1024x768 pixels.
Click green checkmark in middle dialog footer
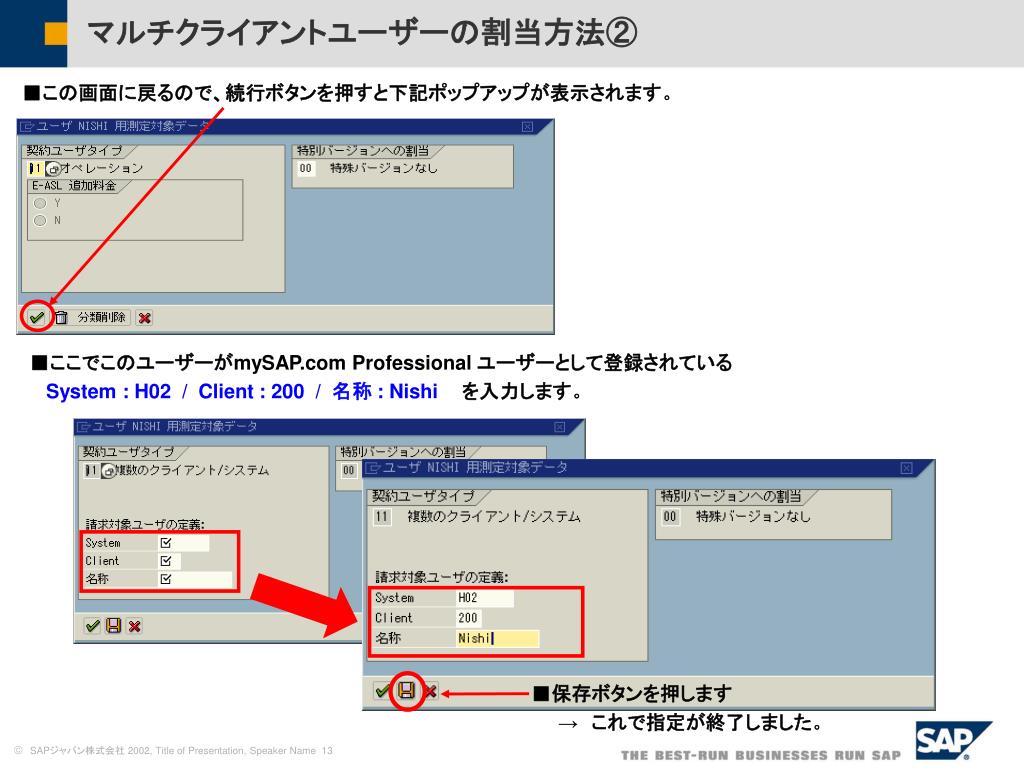[93, 626]
